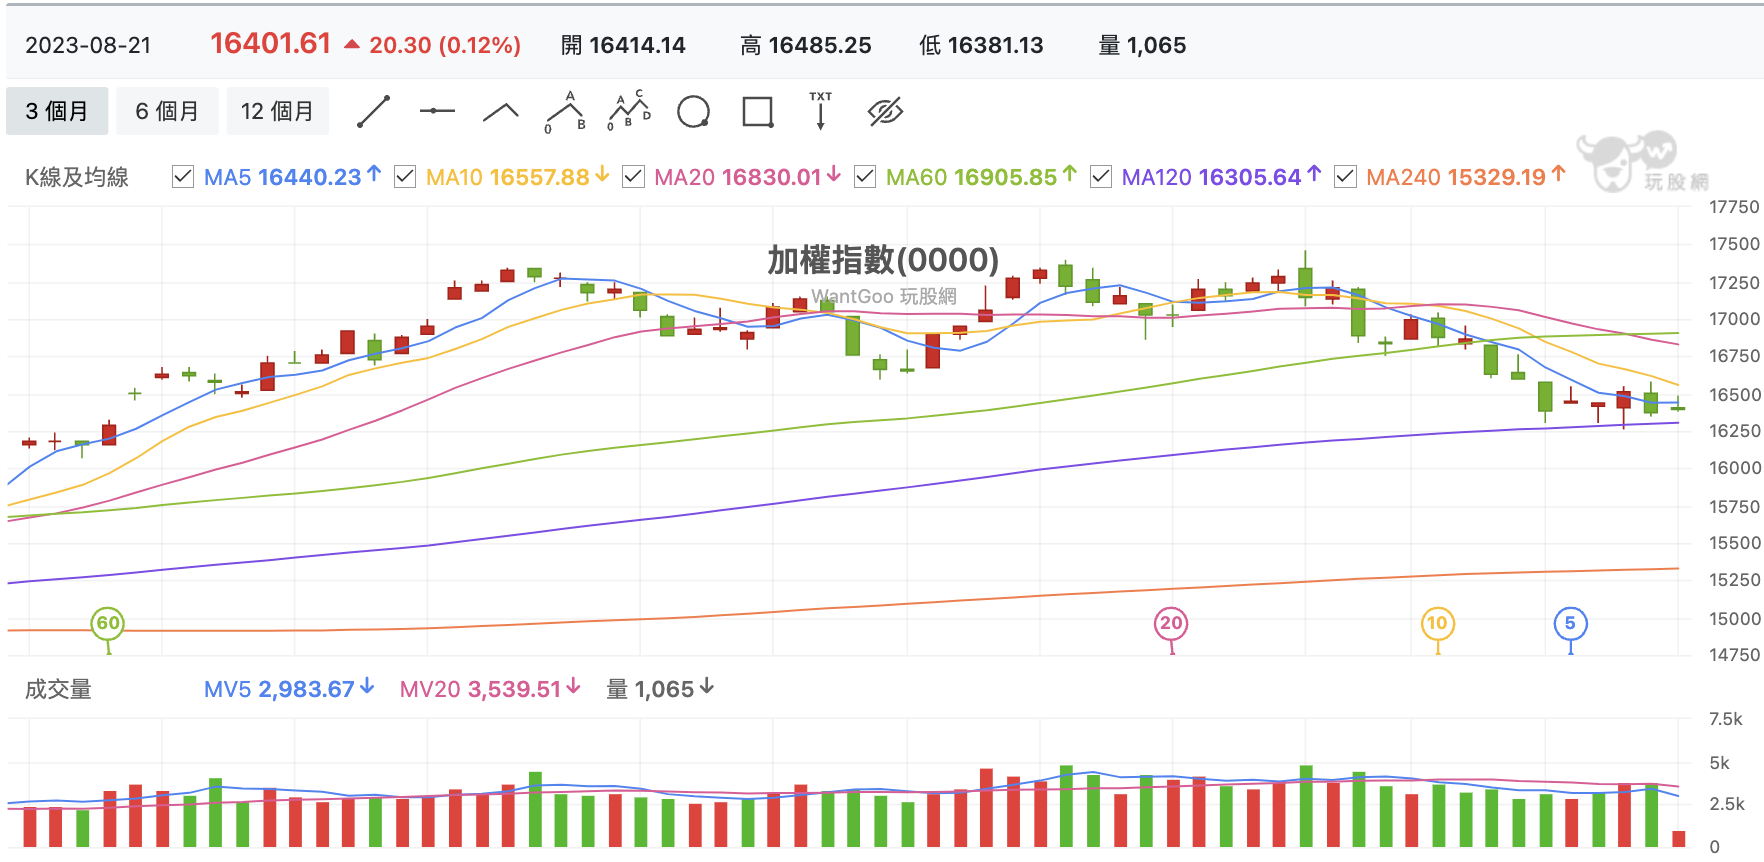Click the pink 20 MA marker
1764x862 pixels.
tap(1171, 624)
